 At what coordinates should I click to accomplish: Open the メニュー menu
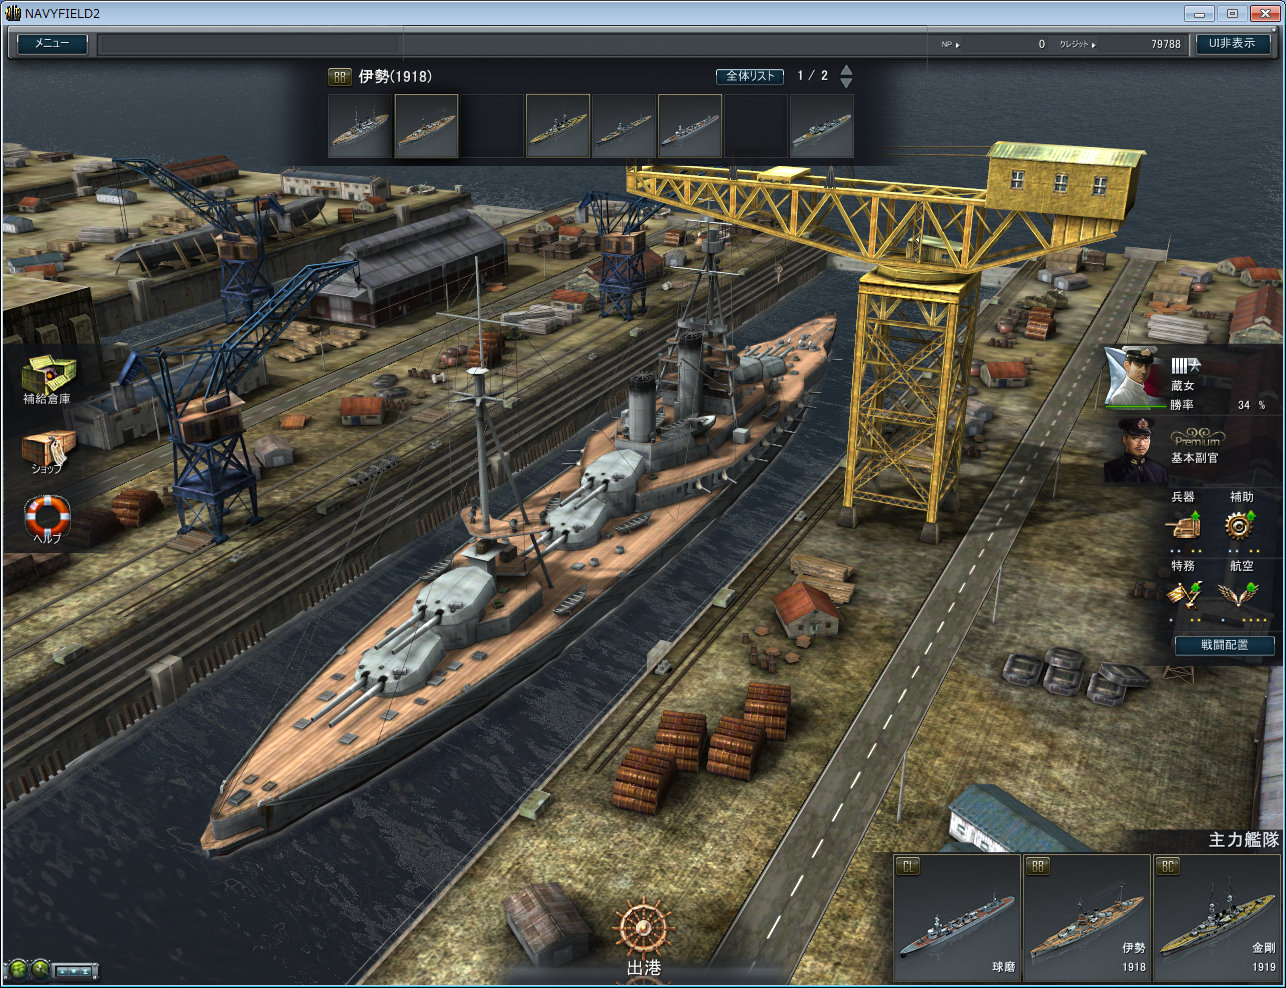(x=52, y=44)
